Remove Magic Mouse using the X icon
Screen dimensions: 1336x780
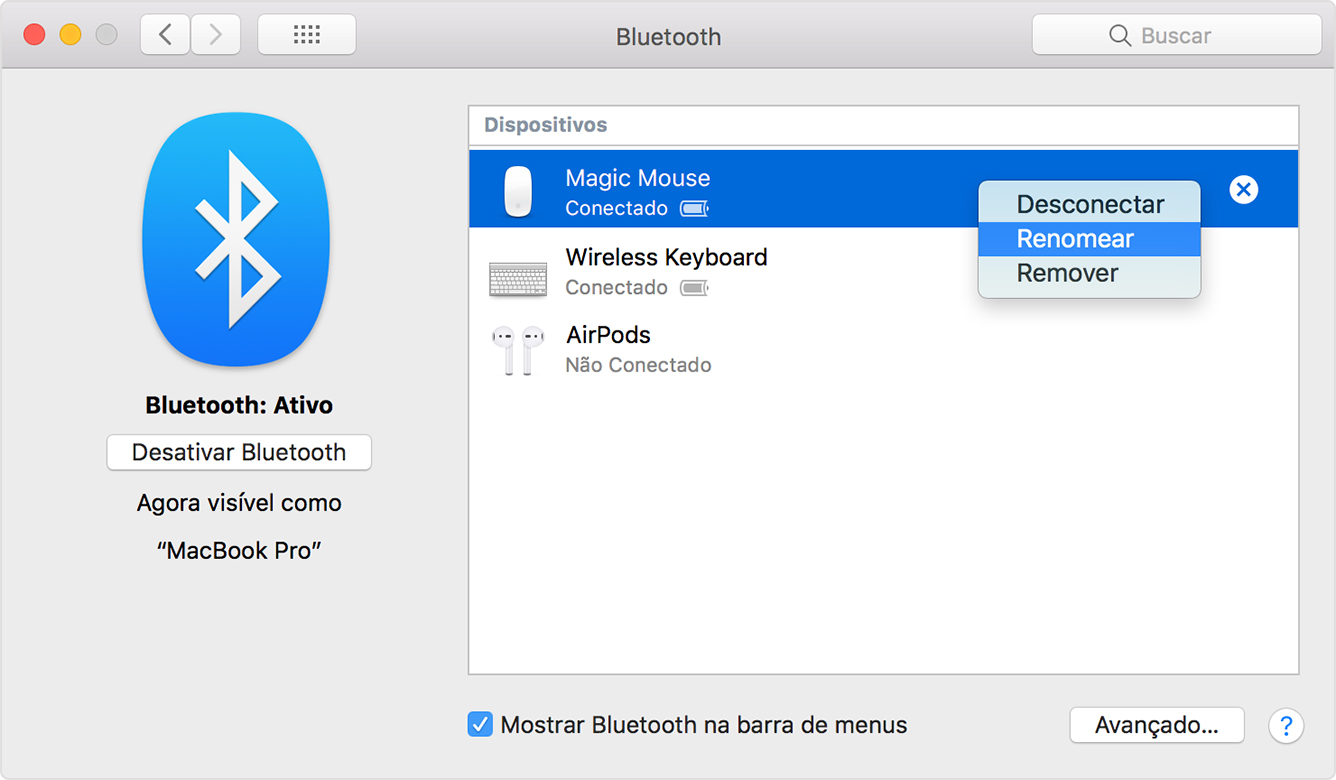(1243, 190)
